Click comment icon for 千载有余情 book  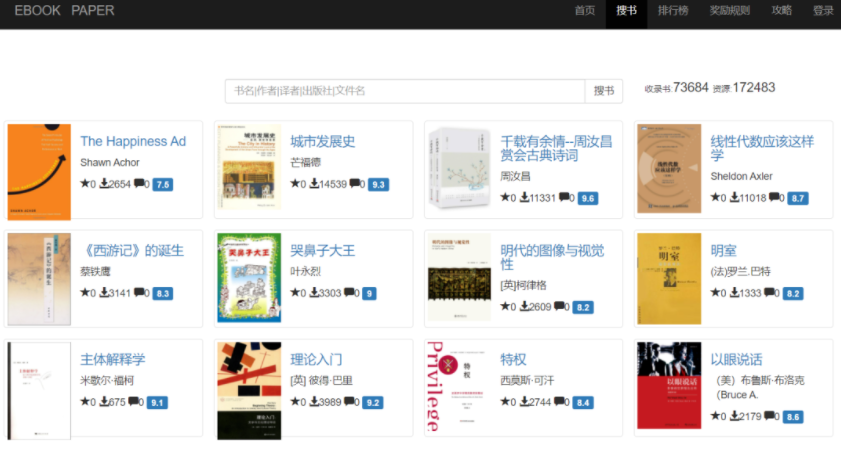click(565, 198)
